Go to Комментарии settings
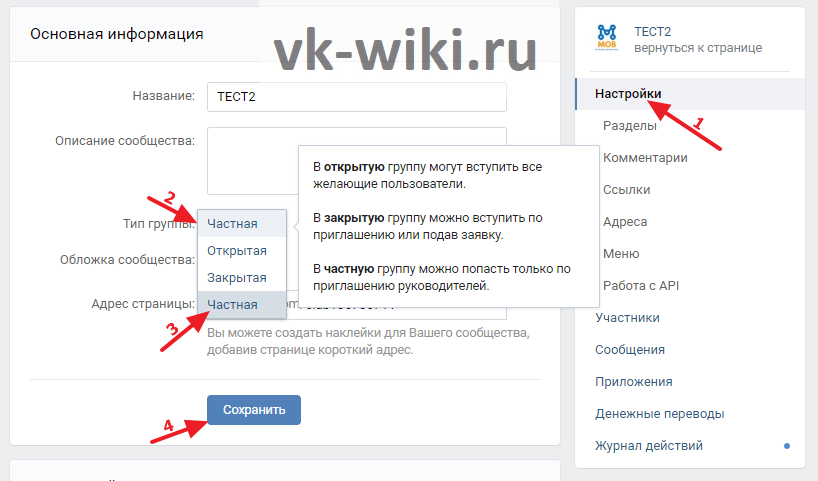This screenshot has width=818, height=481. pos(645,158)
